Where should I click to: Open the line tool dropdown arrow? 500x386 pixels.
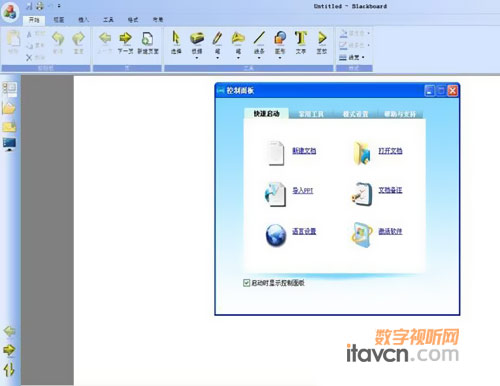259,58
